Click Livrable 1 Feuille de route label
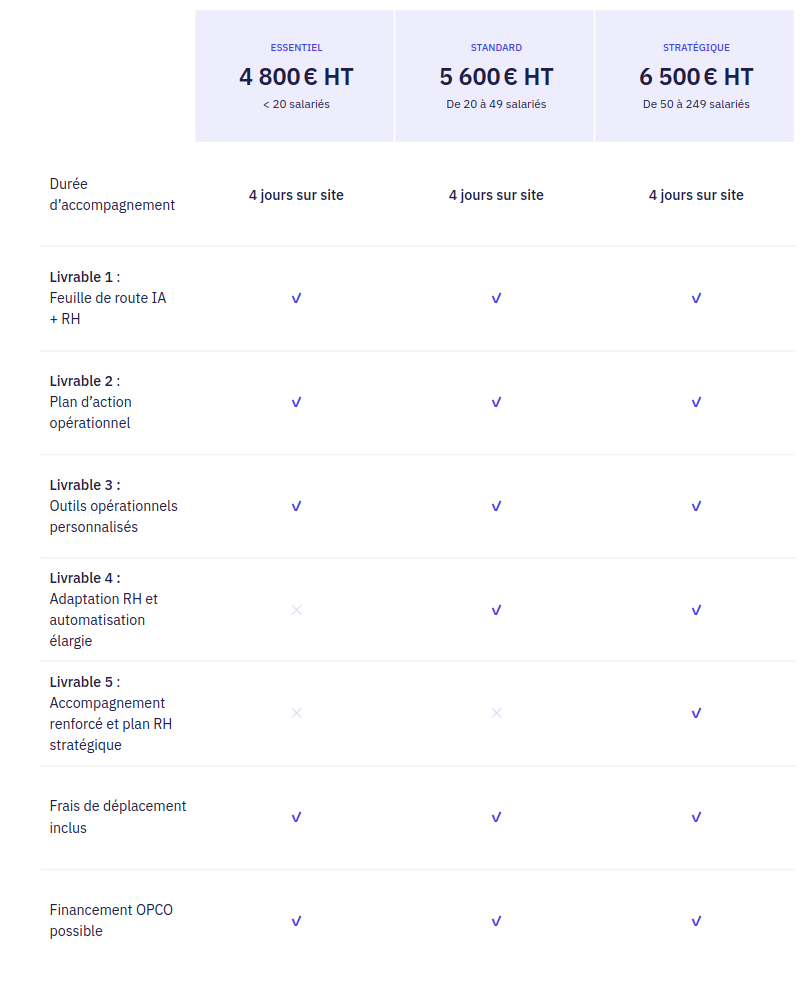806x985 pixels. 108,298
